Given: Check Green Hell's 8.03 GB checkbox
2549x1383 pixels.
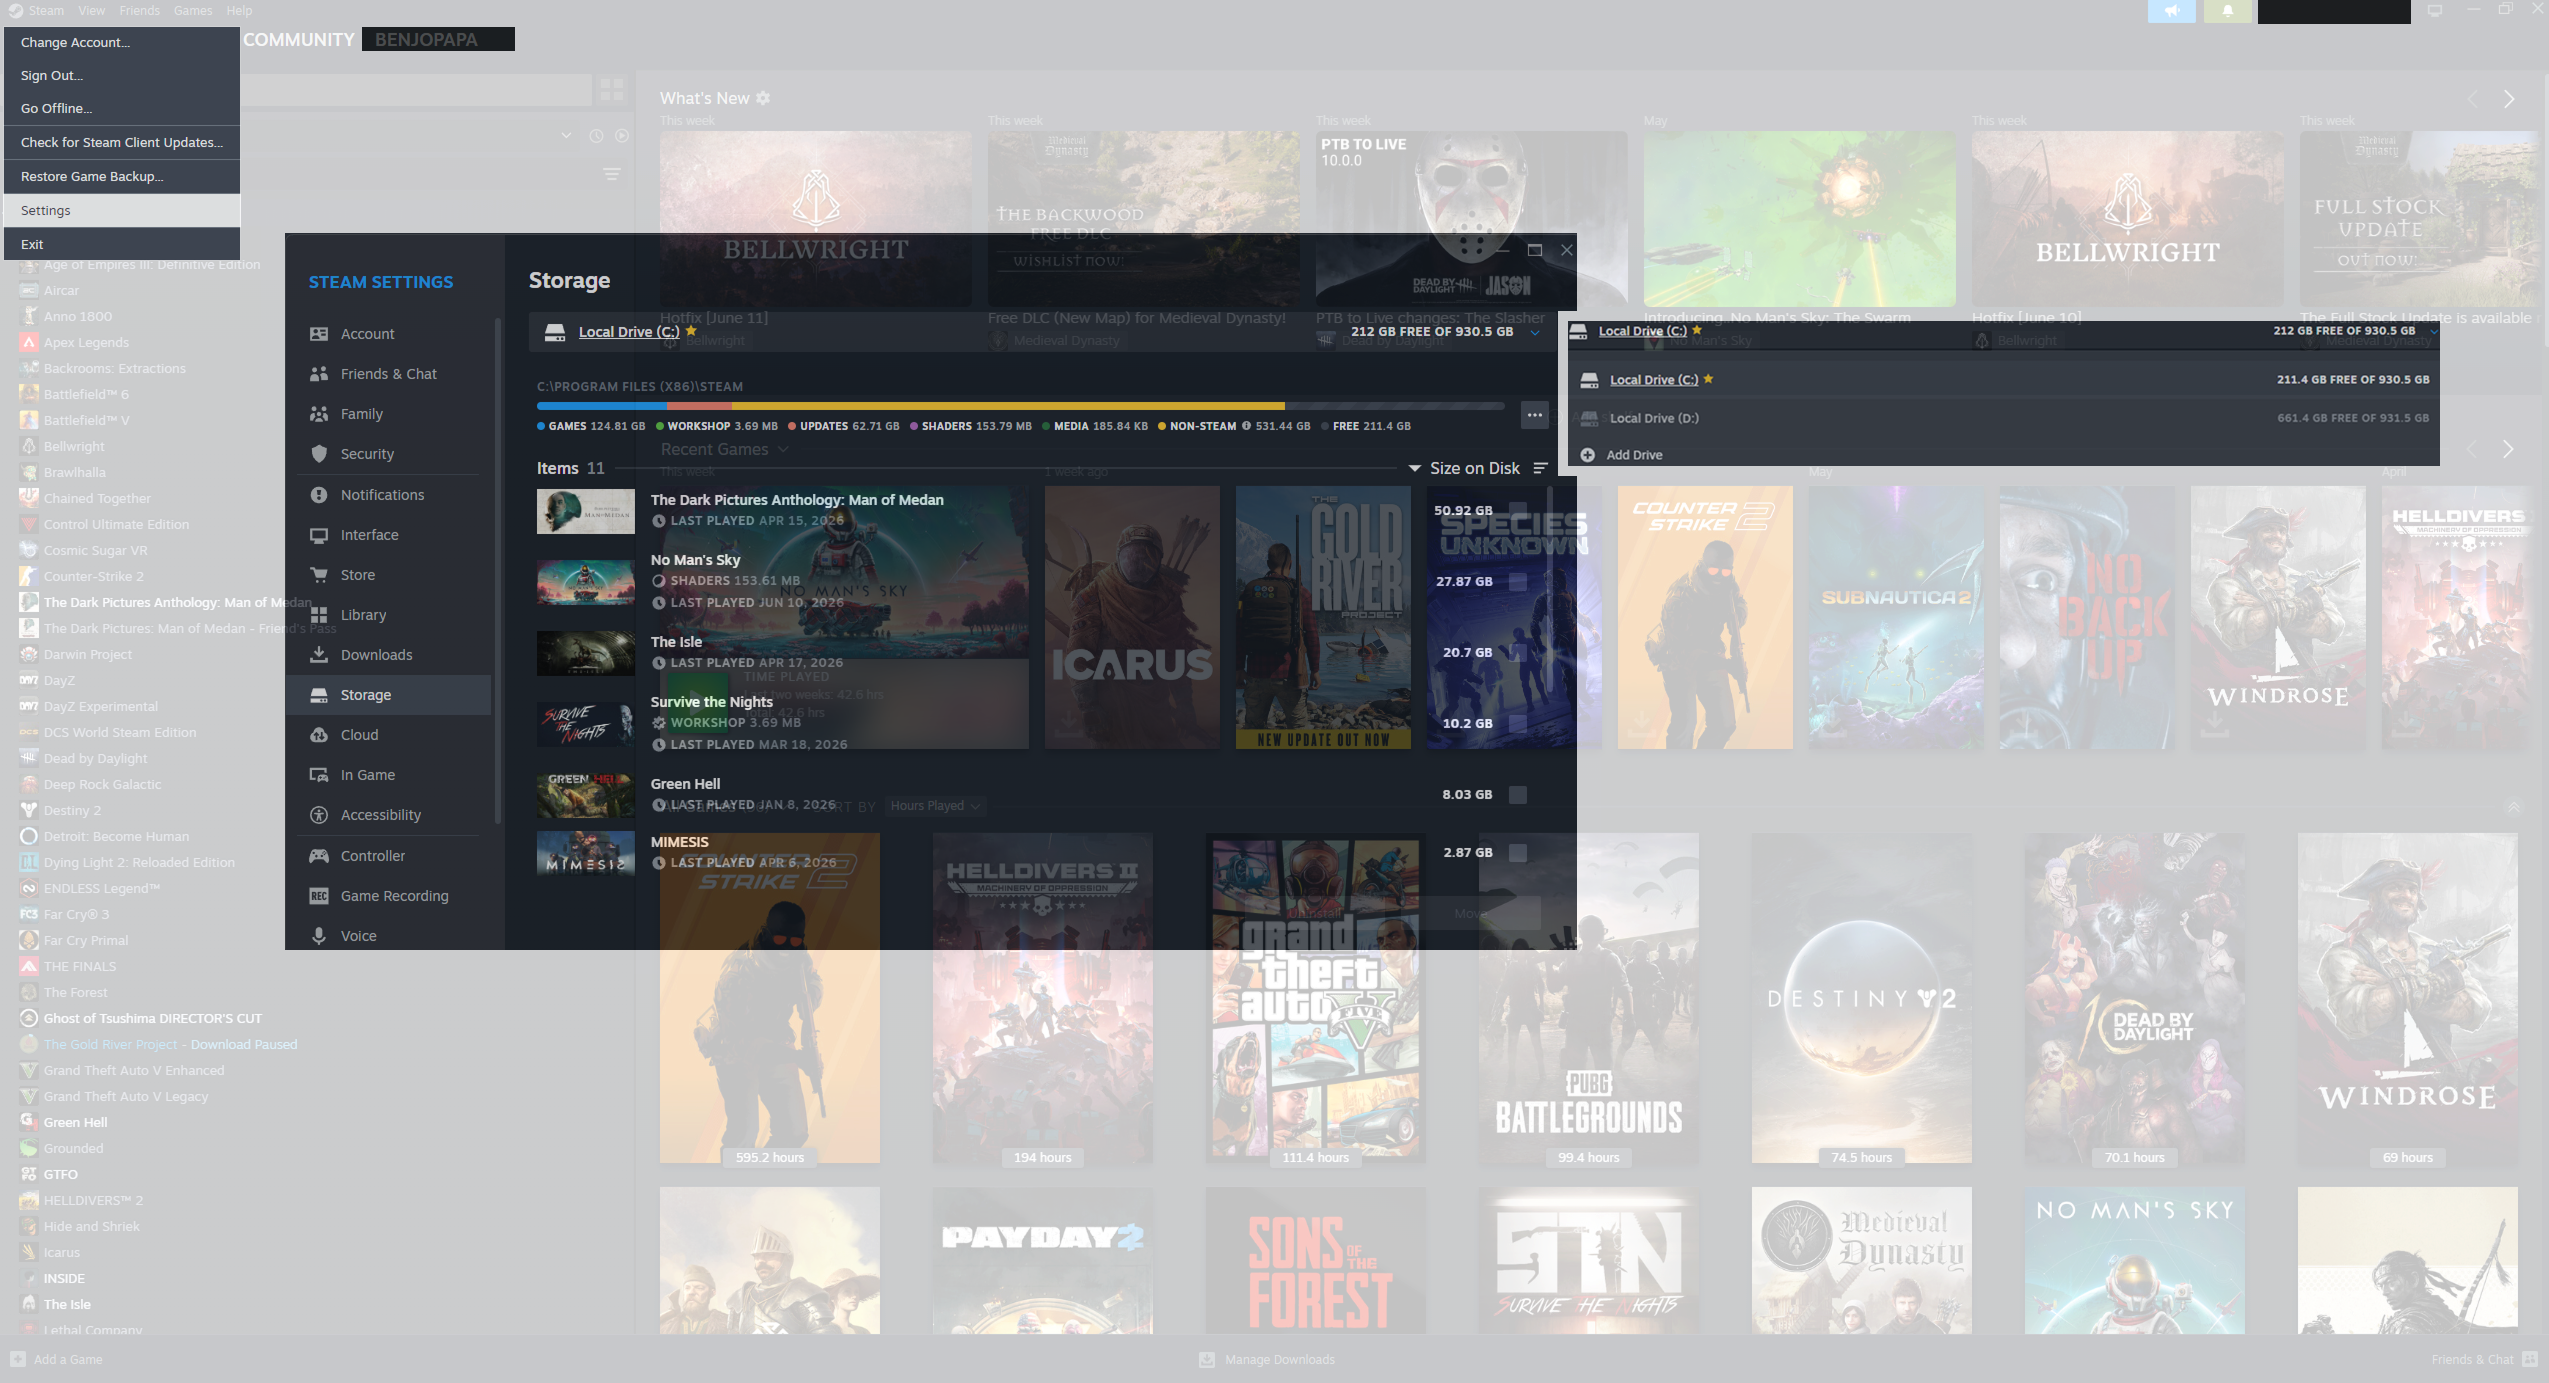Looking at the screenshot, I should [1518, 795].
